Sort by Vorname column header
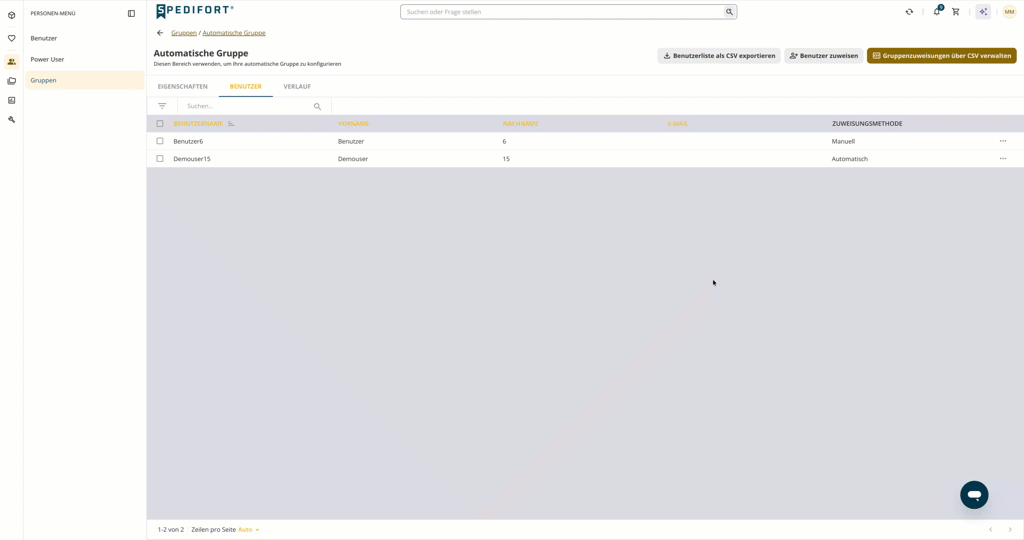Screen dimensions: 1024x540 [x=353, y=123]
